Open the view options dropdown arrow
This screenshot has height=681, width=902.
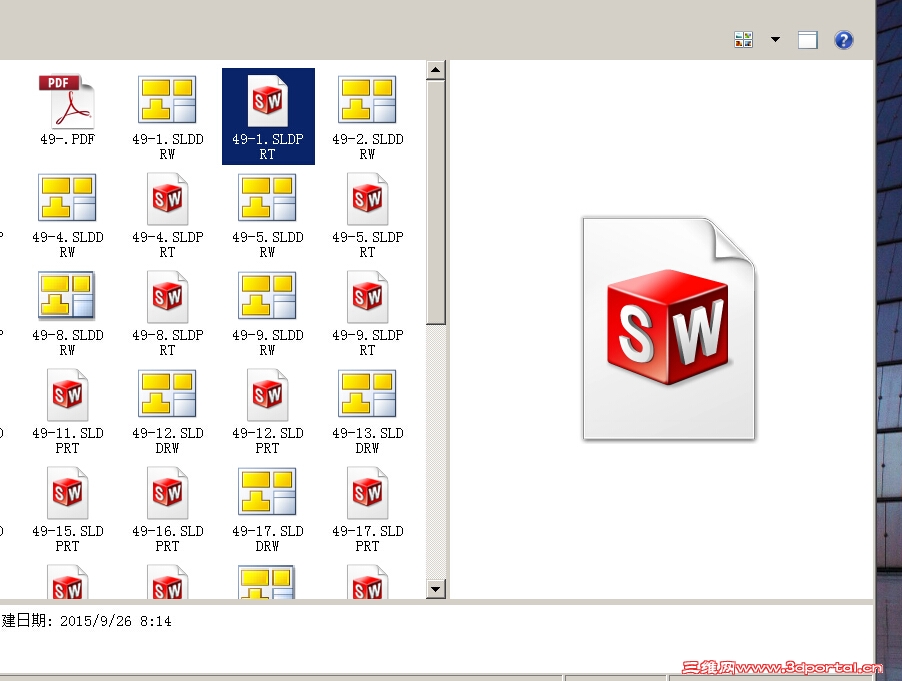click(775, 40)
